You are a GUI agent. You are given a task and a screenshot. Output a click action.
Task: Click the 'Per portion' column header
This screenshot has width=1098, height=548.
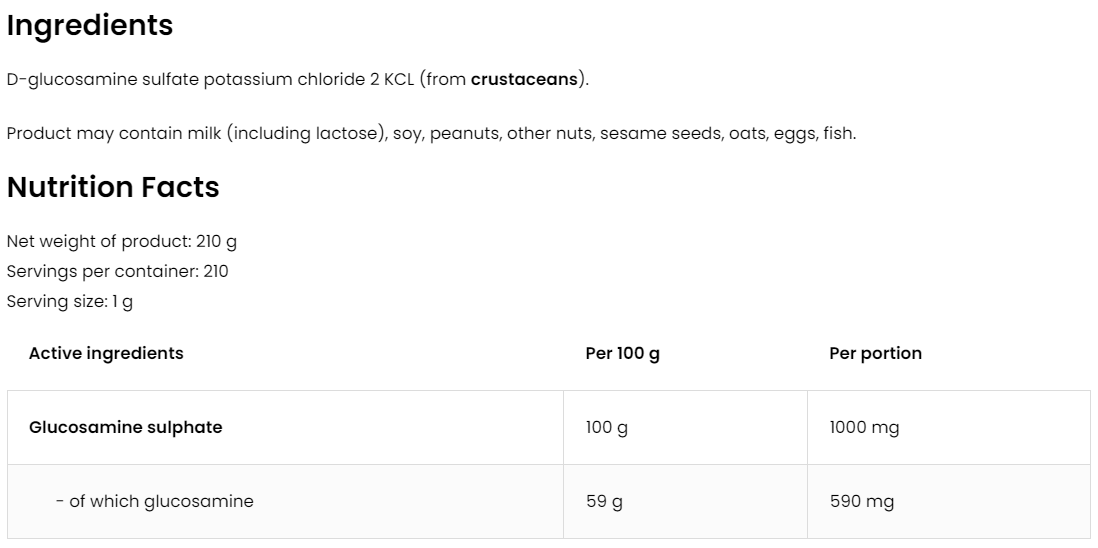pos(875,353)
